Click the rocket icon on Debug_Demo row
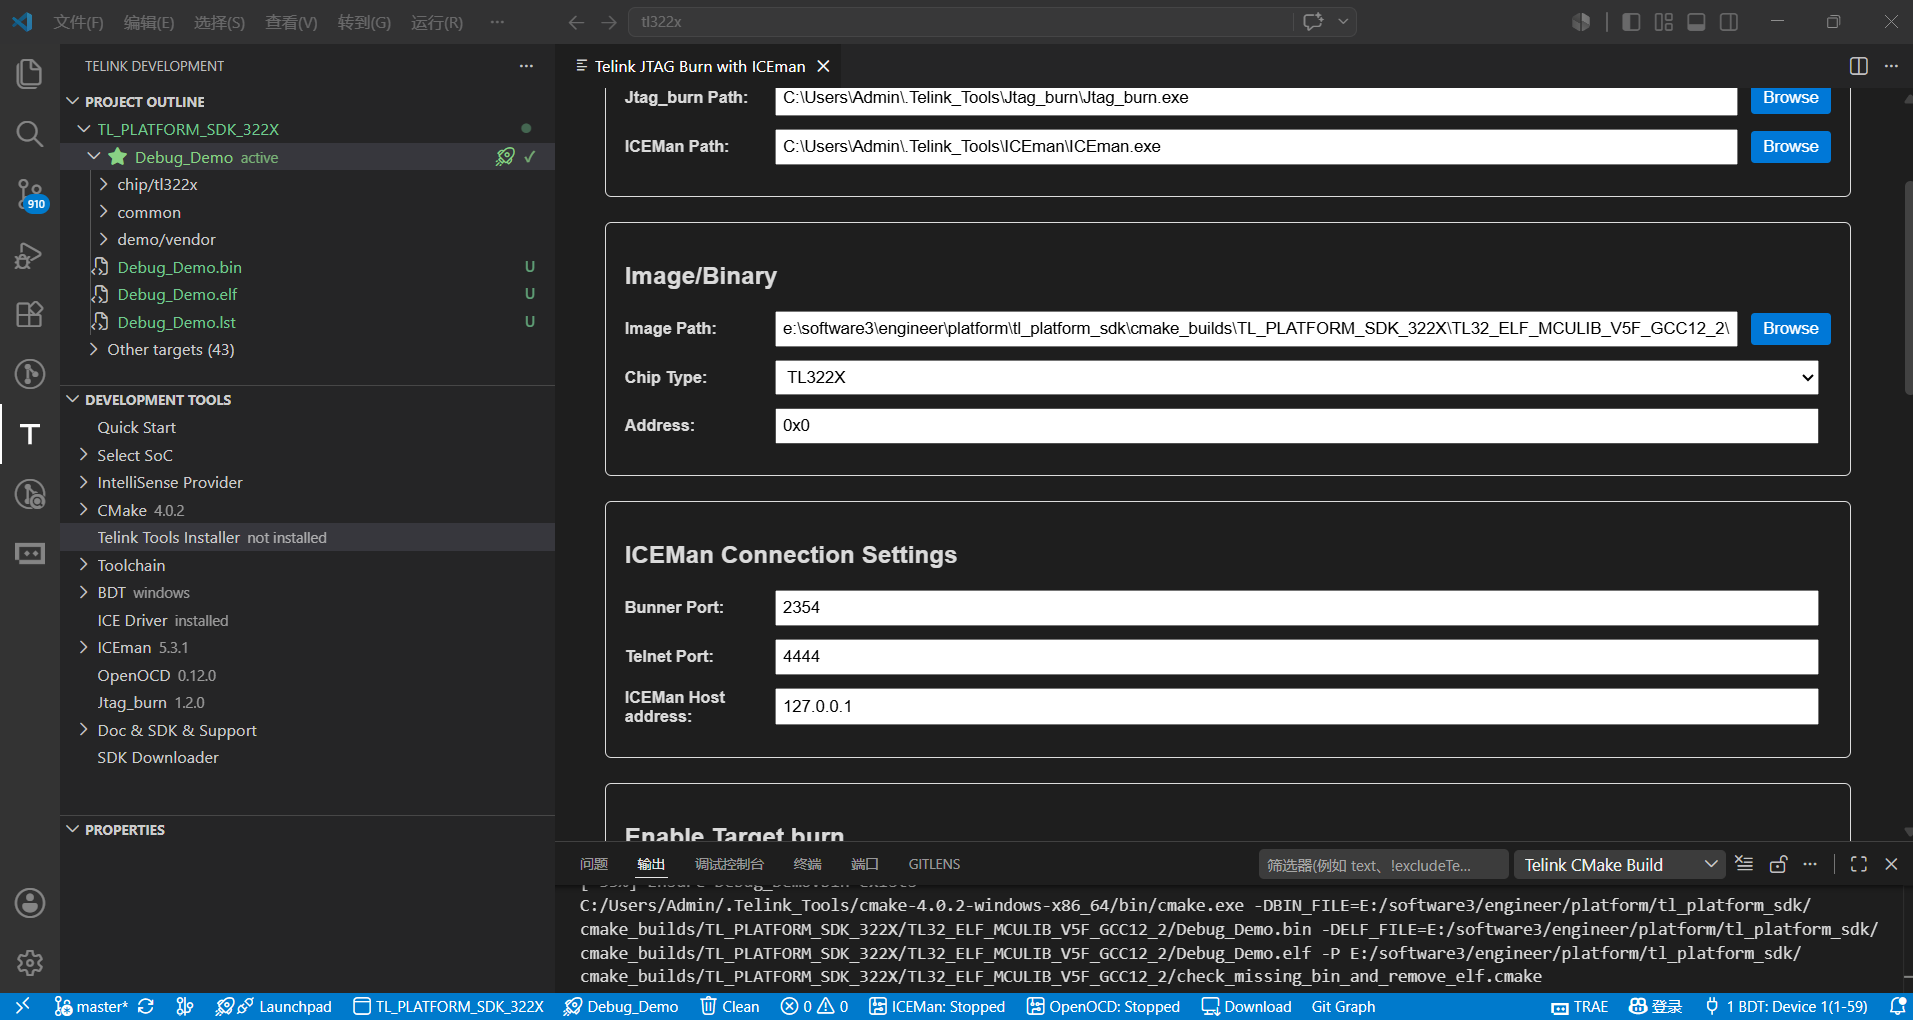 click(505, 157)
